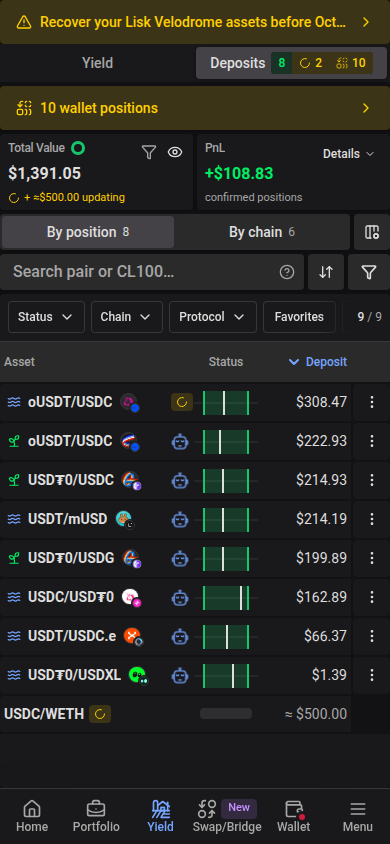Focus the Search pair or CL100 field
Image resolution: width=390 pixels, height=844 pixels.
pos(152,272)
